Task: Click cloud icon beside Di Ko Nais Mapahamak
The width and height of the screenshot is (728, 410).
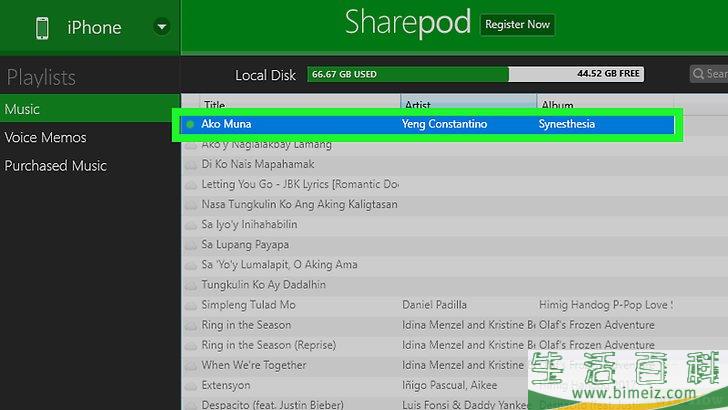Action: (x=191, y=165)
